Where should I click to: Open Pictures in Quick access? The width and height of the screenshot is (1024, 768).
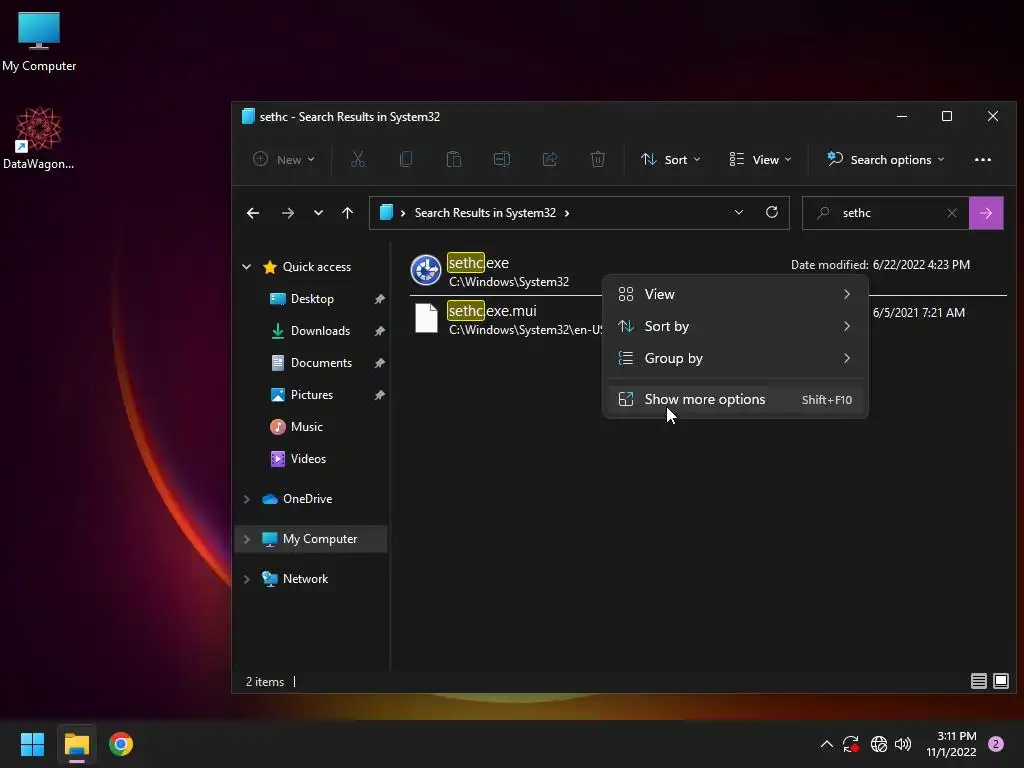click(312, 394)
